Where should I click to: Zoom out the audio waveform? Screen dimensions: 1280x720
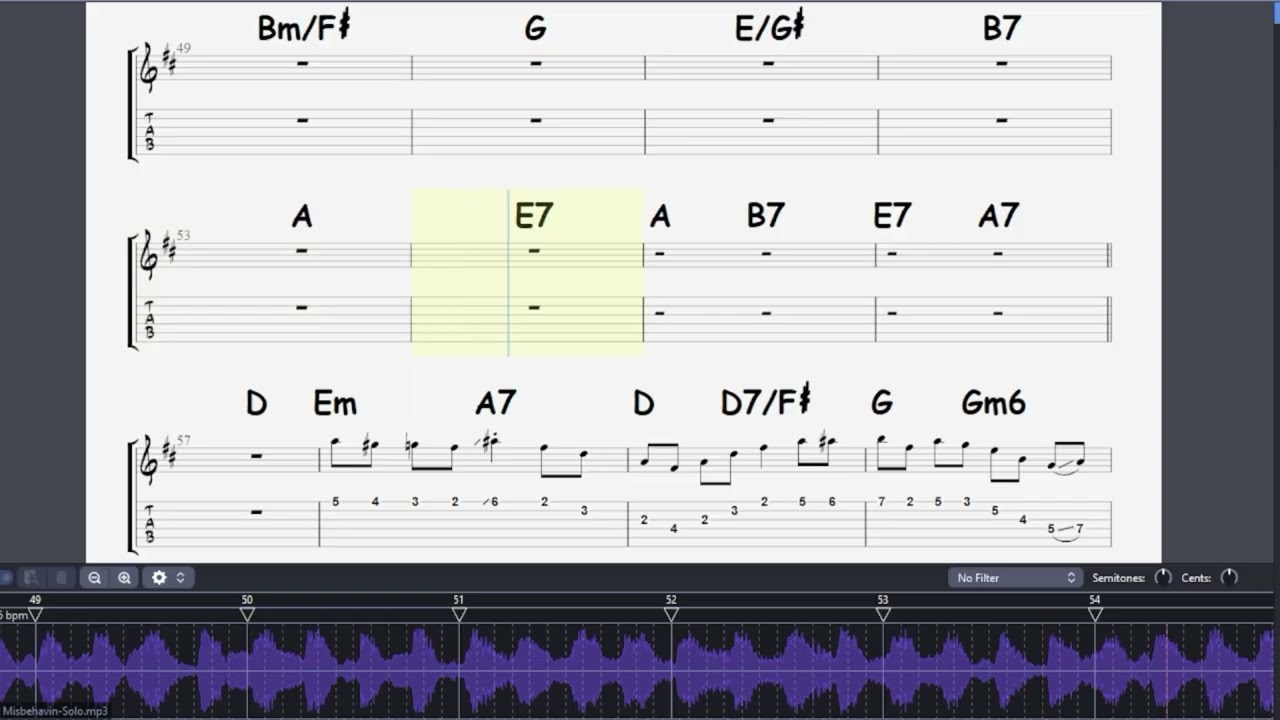click(x=94, y=577)
